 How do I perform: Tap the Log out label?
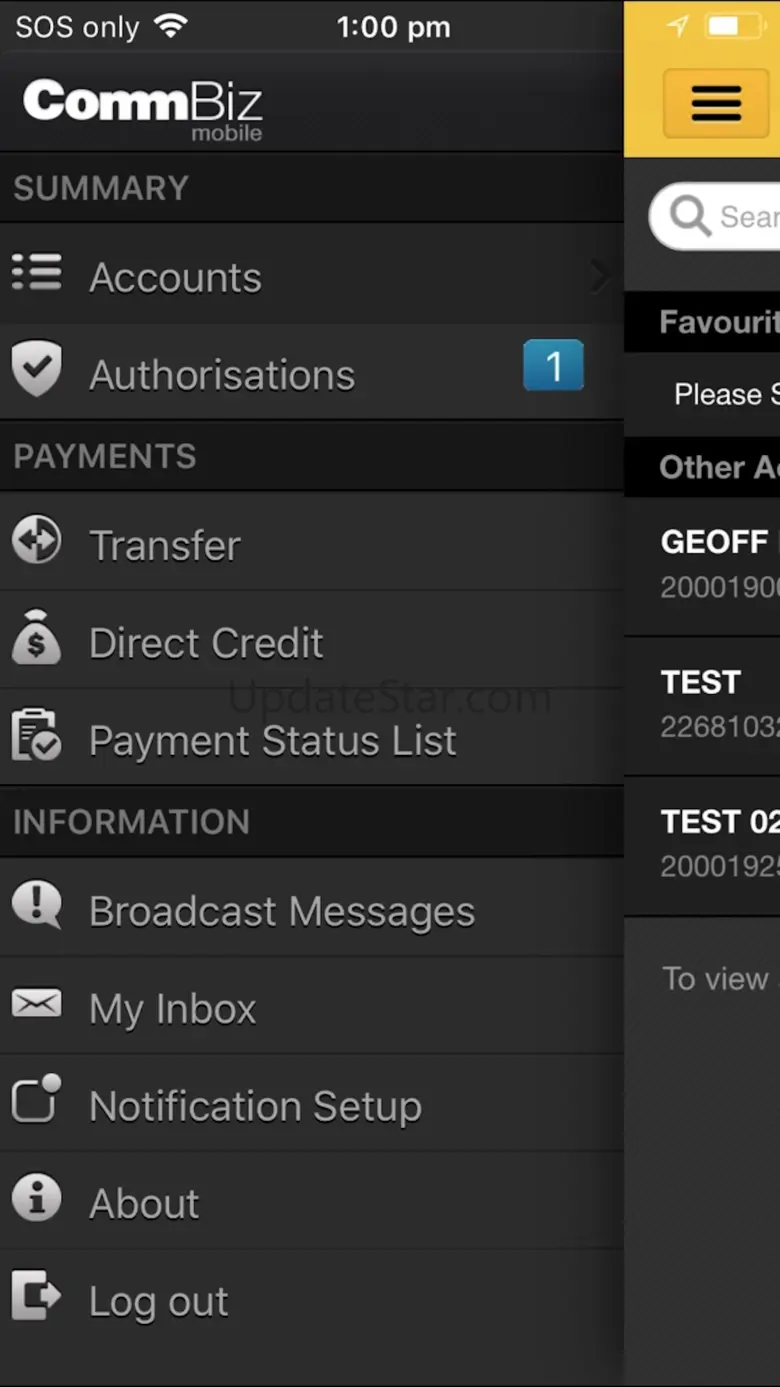point(159,1302)
